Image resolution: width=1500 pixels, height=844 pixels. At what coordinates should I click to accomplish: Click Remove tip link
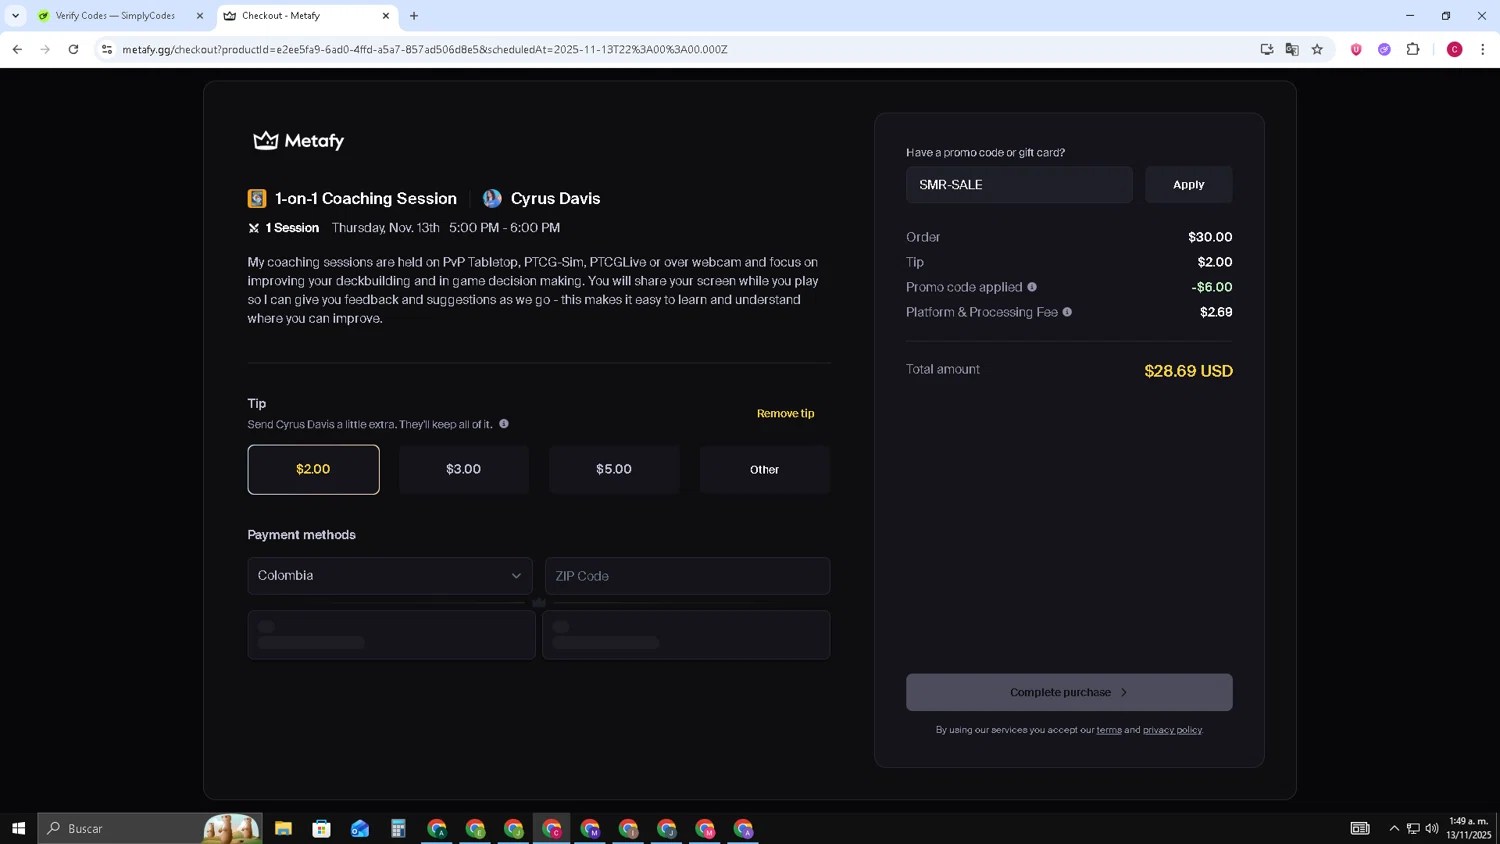[x=785, y=413]
